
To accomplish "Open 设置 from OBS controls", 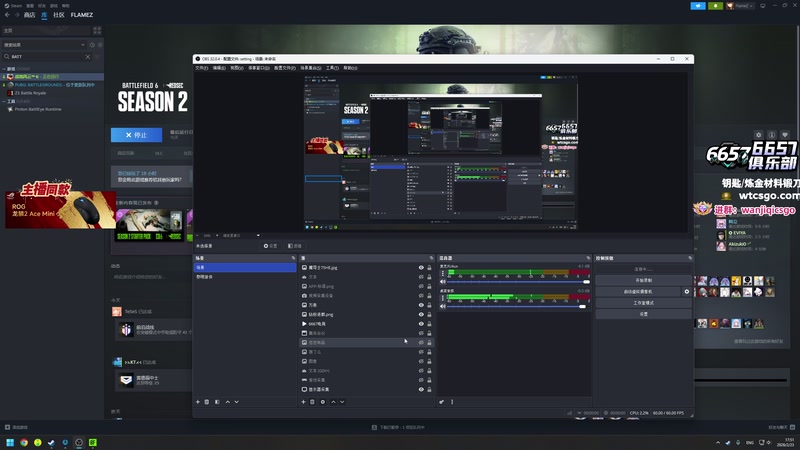I will 643,314.
